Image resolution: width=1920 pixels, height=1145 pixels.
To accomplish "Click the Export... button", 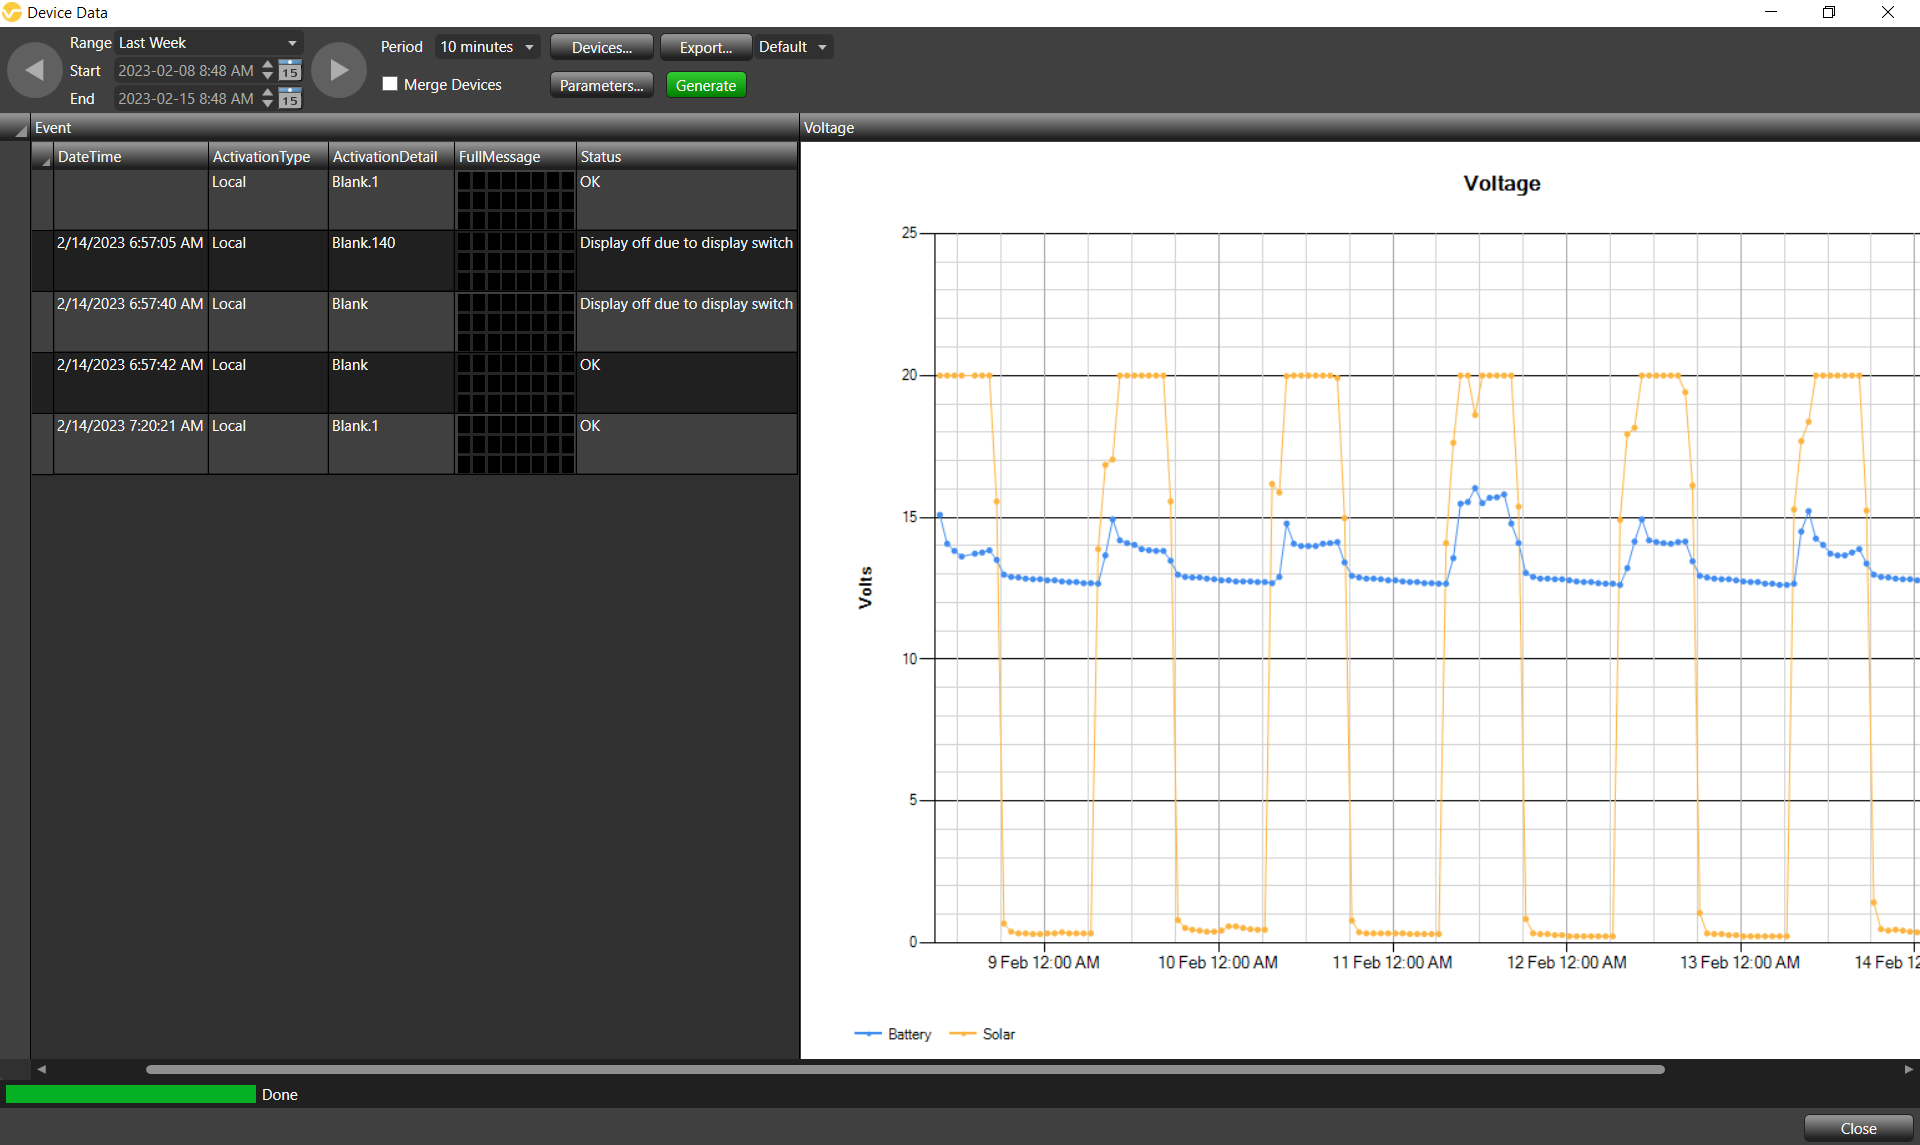I will tap(706, 47).
